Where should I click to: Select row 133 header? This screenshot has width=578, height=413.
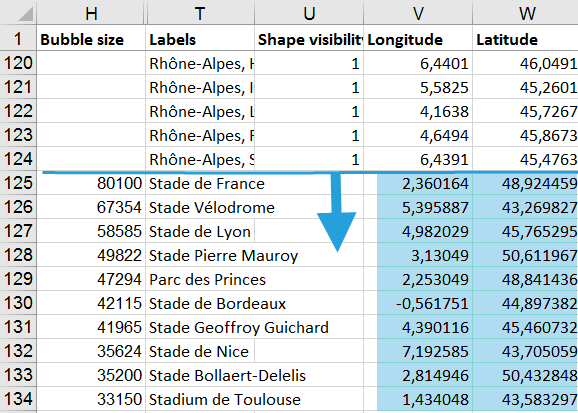[x=18, y=375]
